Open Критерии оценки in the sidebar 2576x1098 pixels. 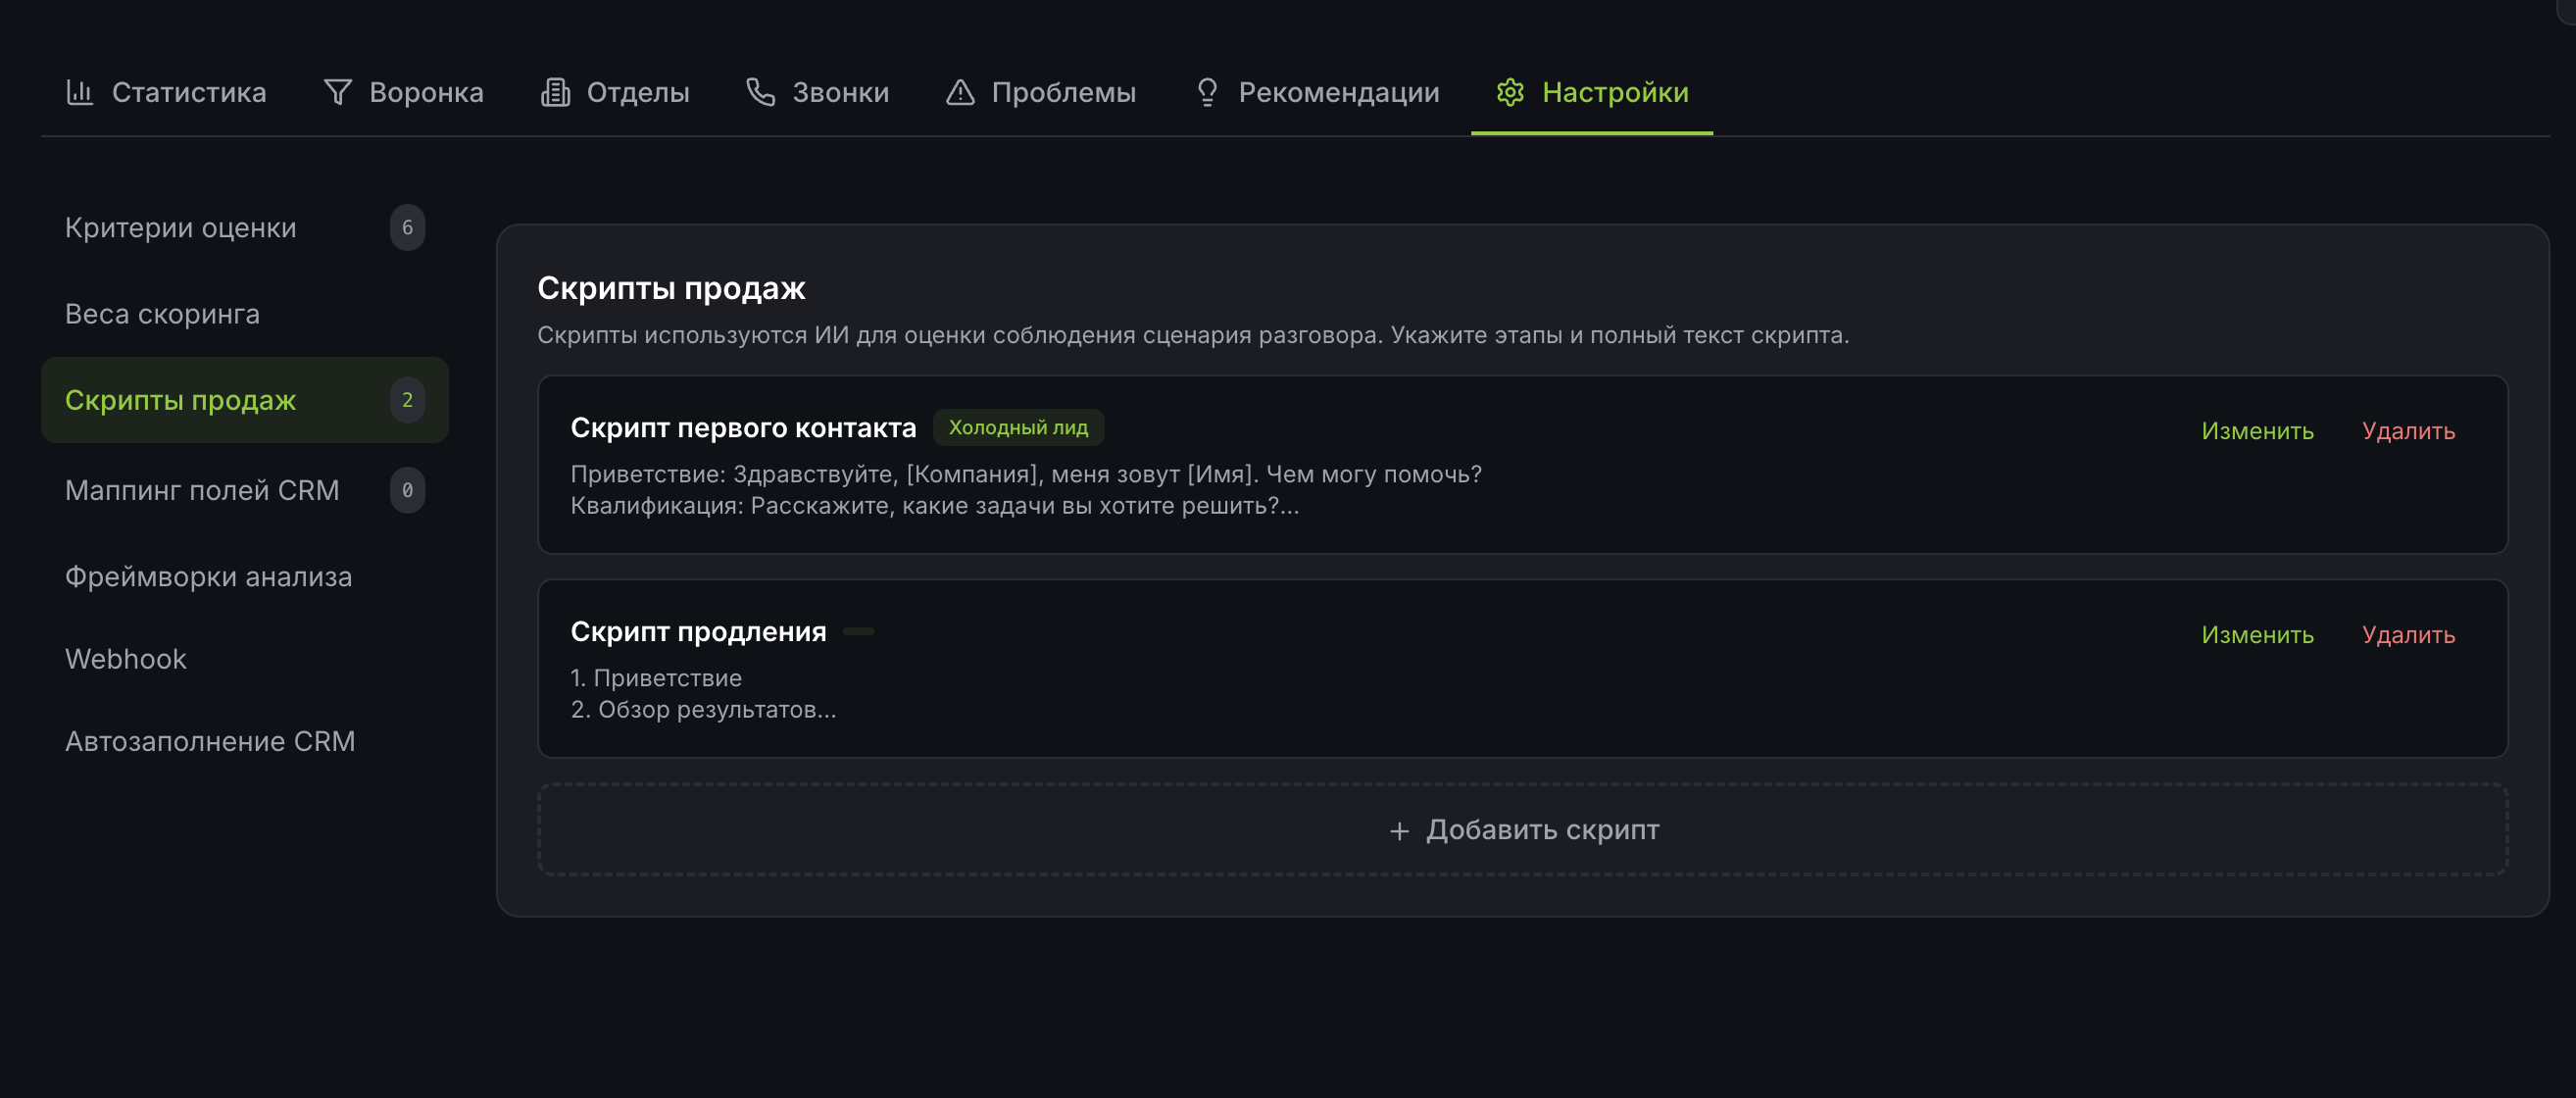(x=181, y=228)
